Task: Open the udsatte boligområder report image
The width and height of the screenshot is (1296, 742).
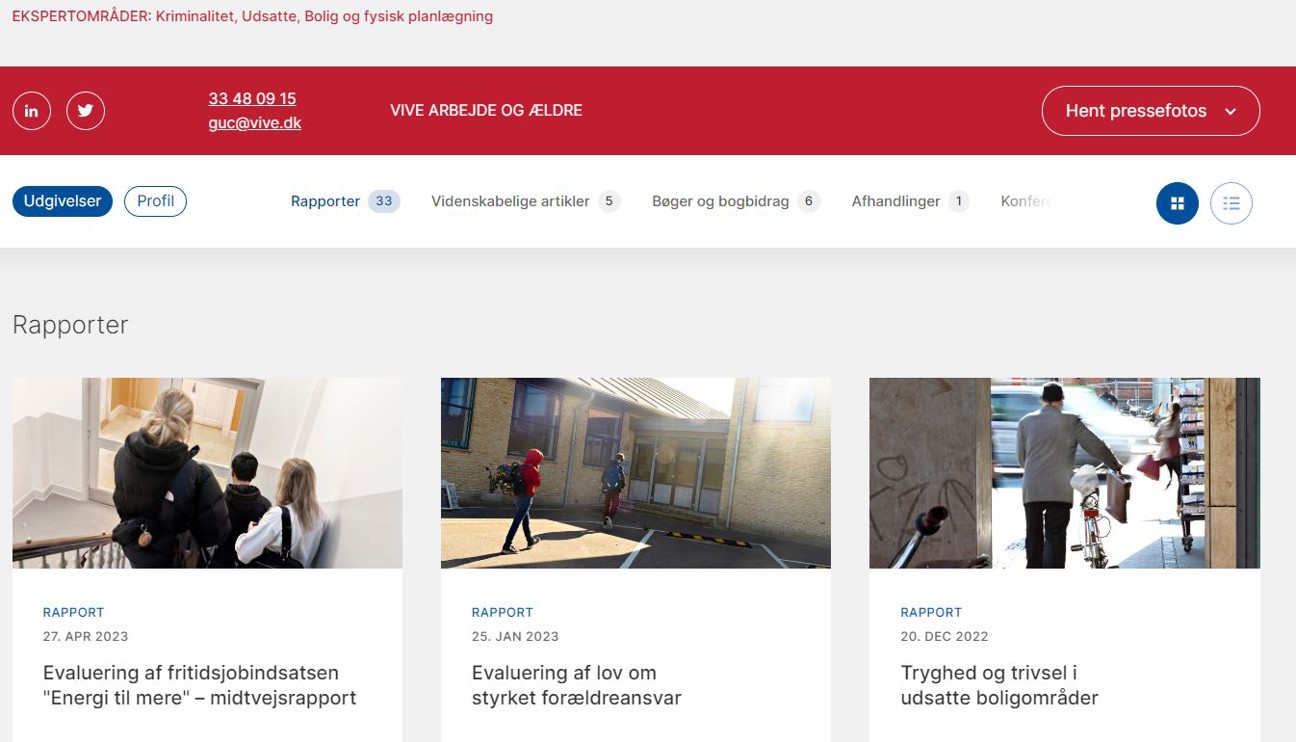Action: (1064, 472)
